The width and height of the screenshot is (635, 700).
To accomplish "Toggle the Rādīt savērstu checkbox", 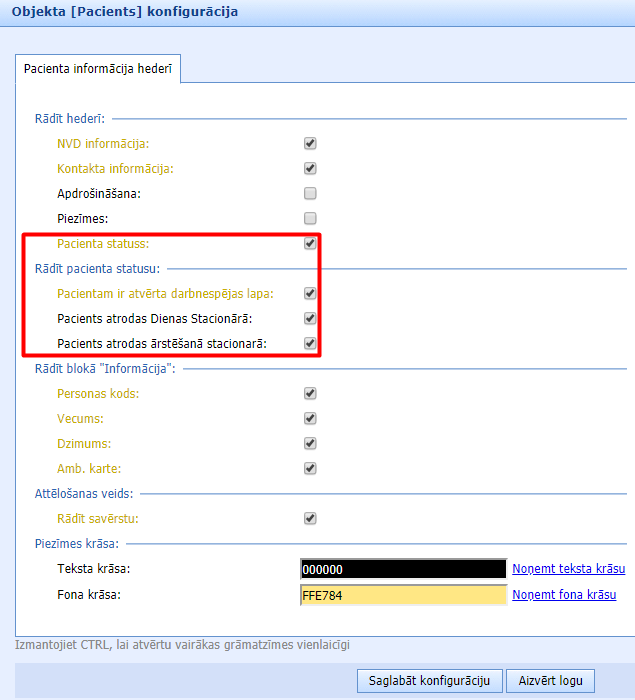I will coord(310,518).
